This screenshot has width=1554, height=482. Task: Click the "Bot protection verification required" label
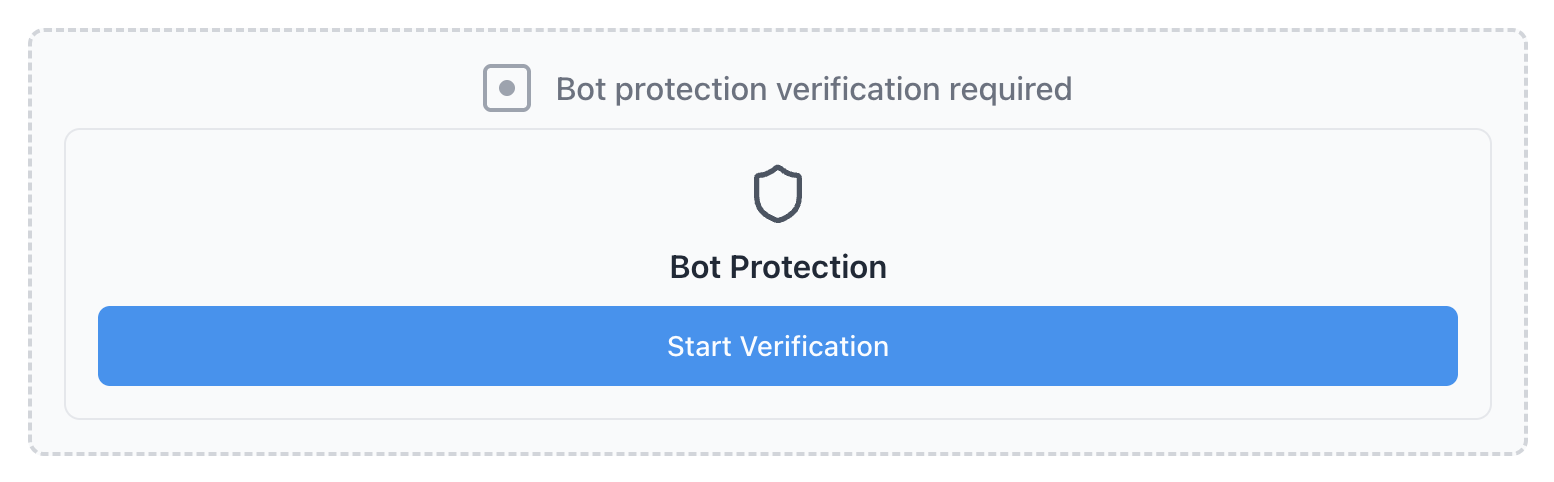click(813, 89)
